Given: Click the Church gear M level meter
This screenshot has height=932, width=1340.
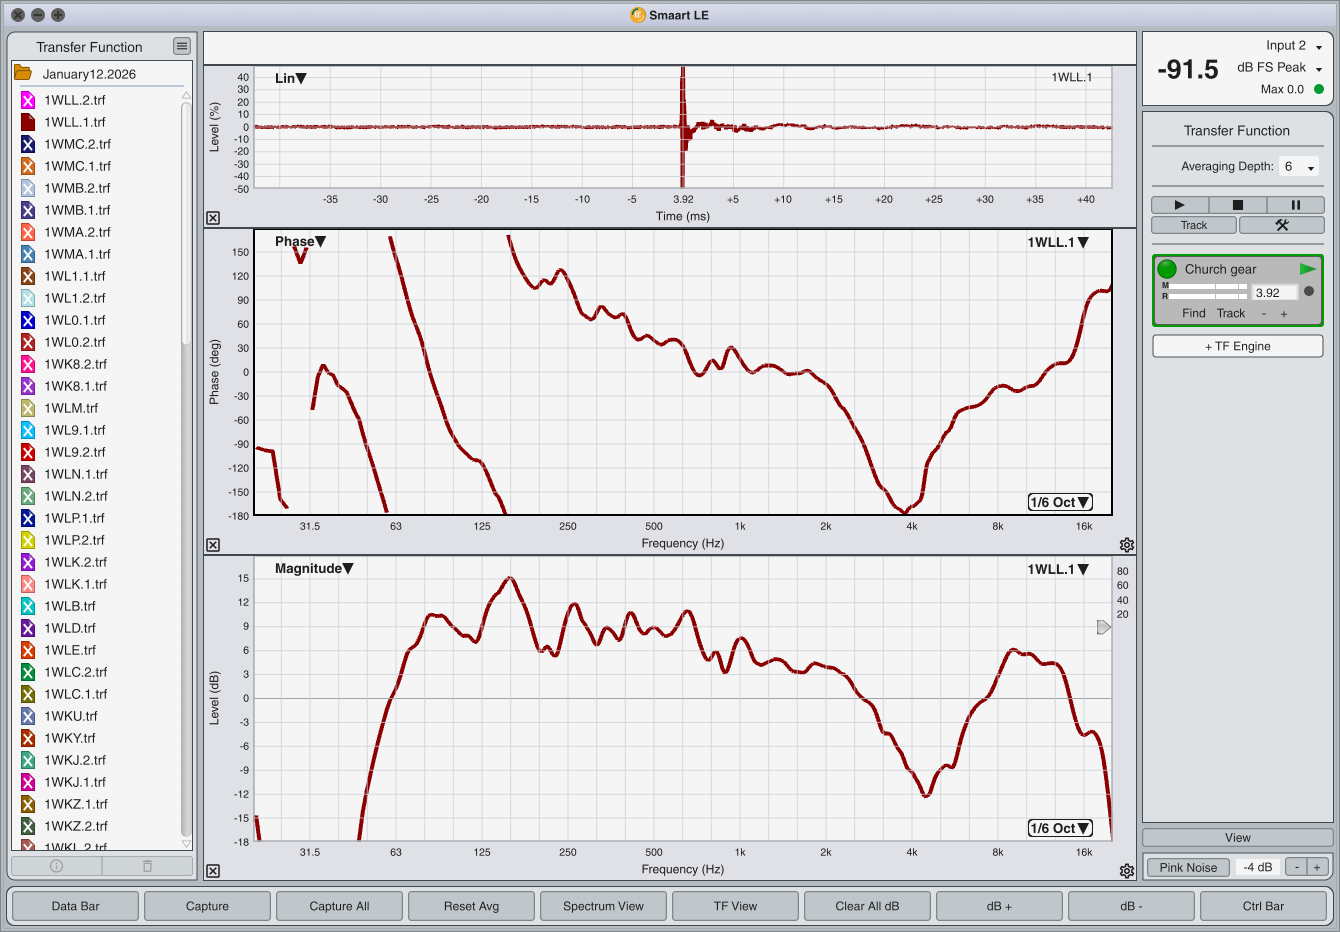Looking at the screenshot, I should click(x=1208, y=286).
